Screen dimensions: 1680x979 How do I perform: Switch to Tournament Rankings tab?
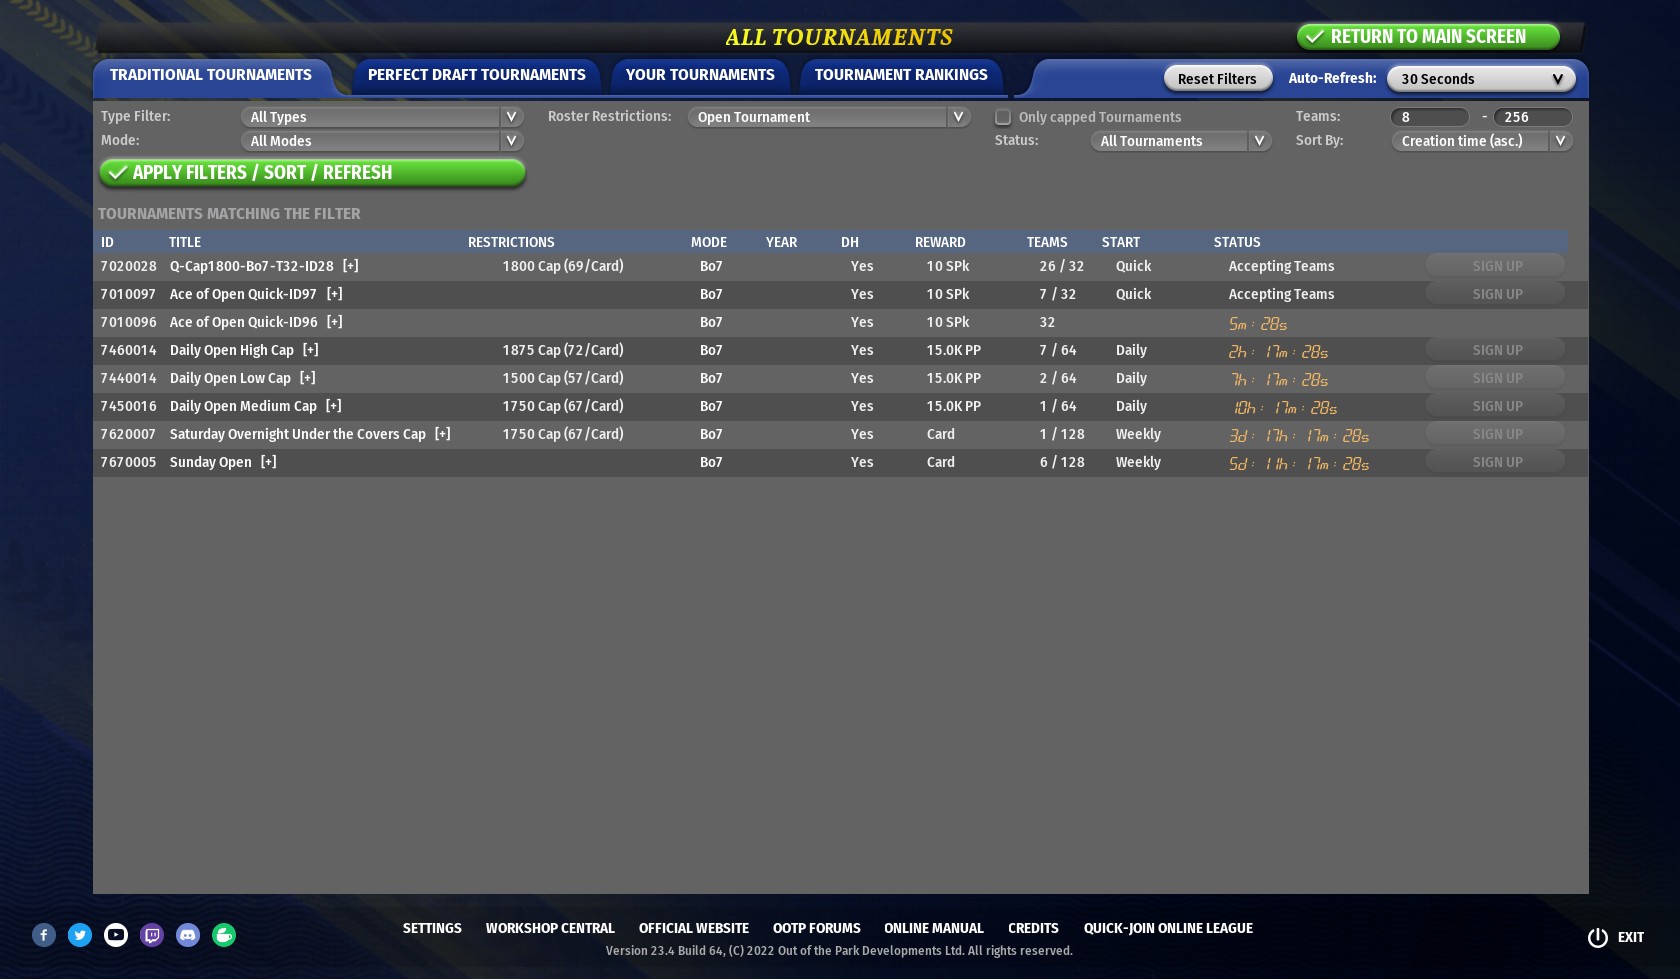[900, 75]
